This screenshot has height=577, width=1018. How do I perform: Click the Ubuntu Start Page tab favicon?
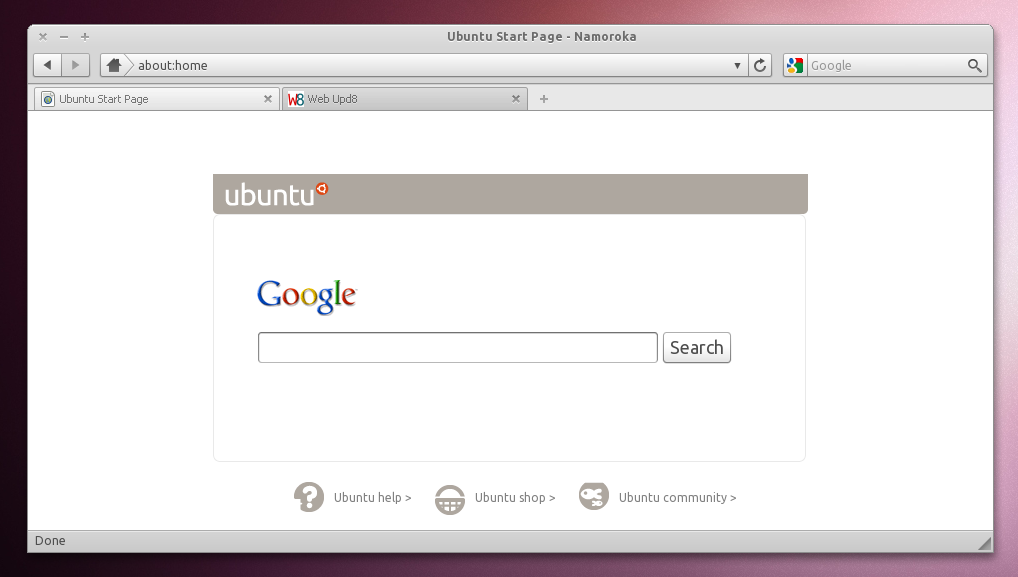tap(48, 99)
